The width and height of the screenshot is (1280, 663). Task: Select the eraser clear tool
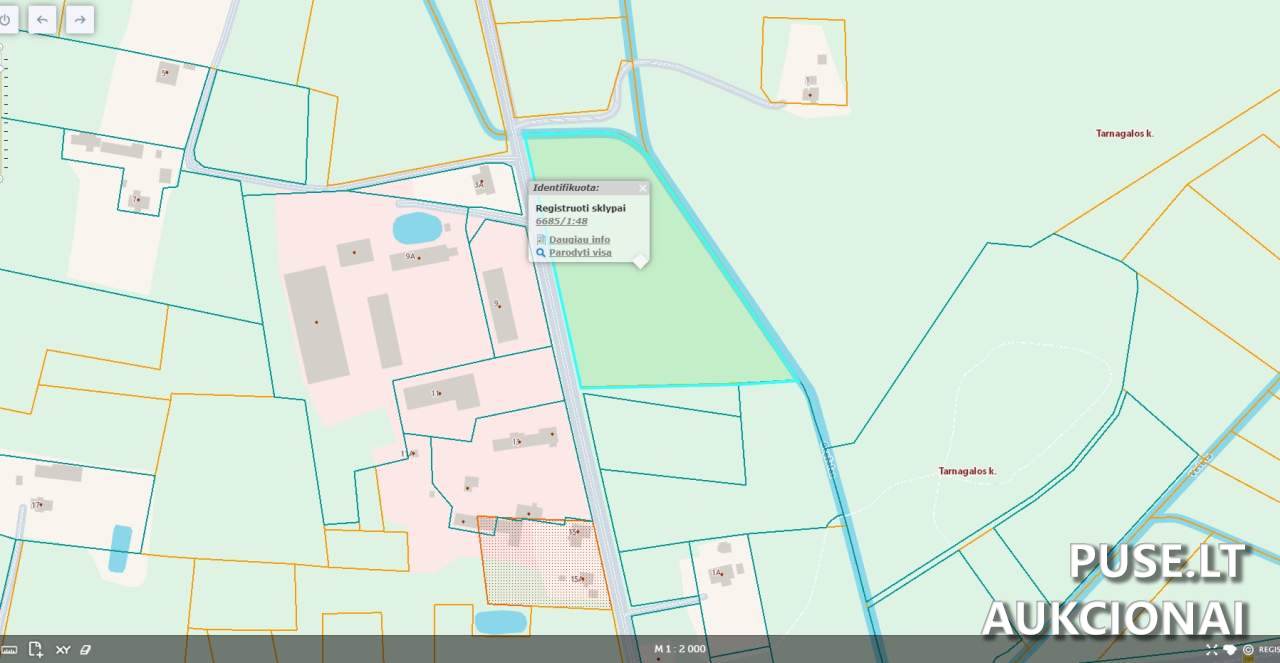point(86,649)
